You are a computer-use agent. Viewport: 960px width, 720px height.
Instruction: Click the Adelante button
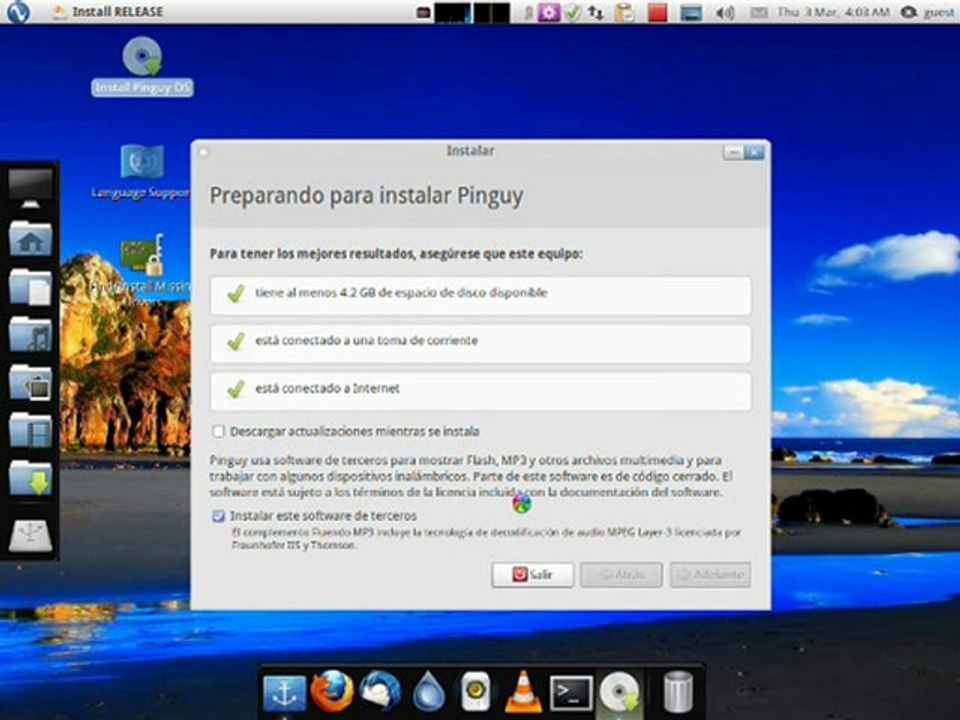click(x=710, y=574)
